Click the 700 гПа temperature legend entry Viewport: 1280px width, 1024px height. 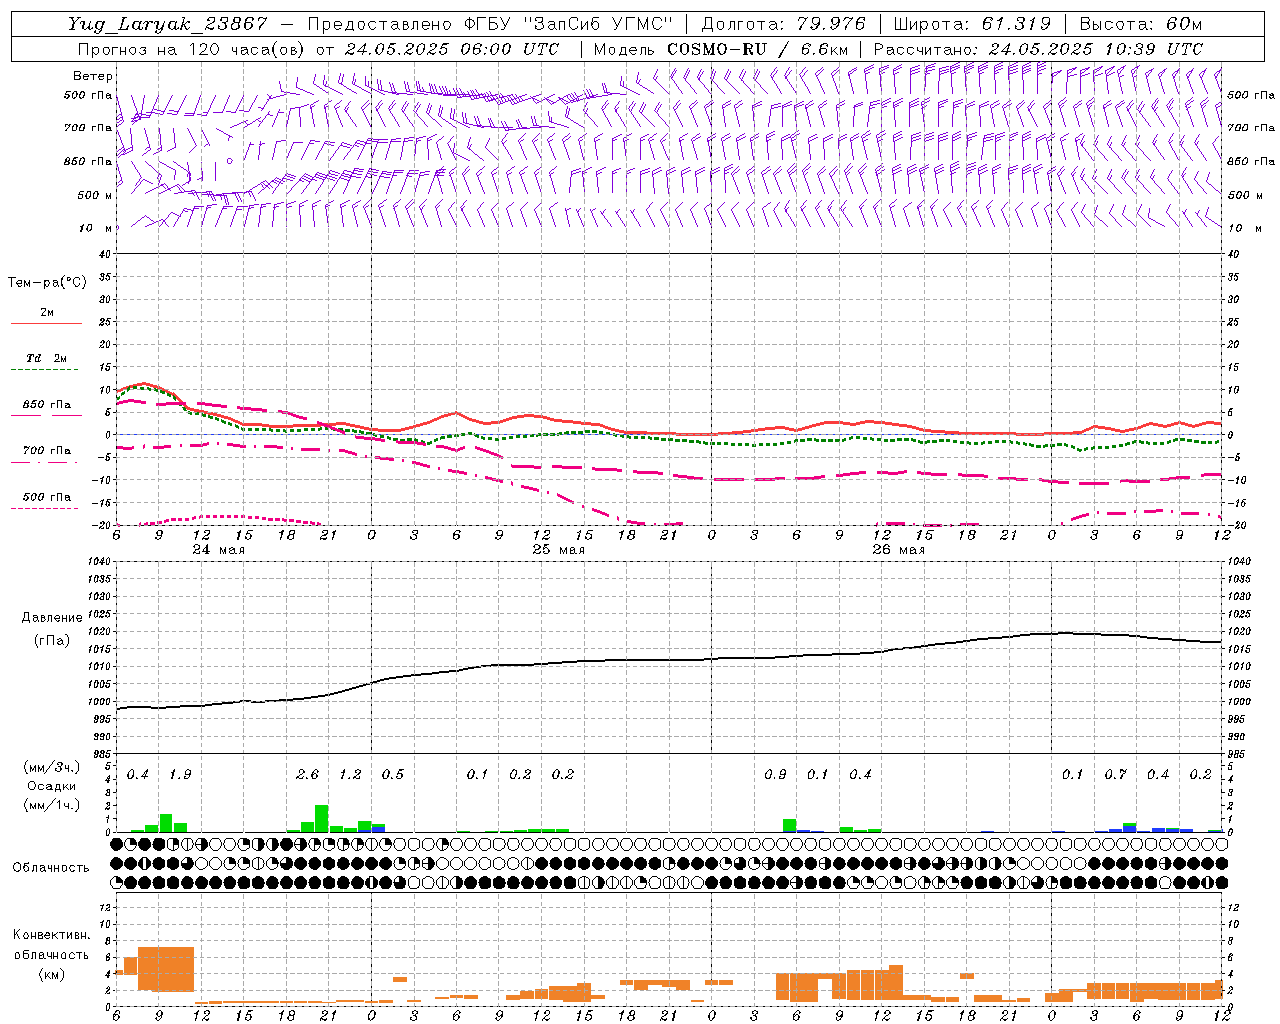47,451
